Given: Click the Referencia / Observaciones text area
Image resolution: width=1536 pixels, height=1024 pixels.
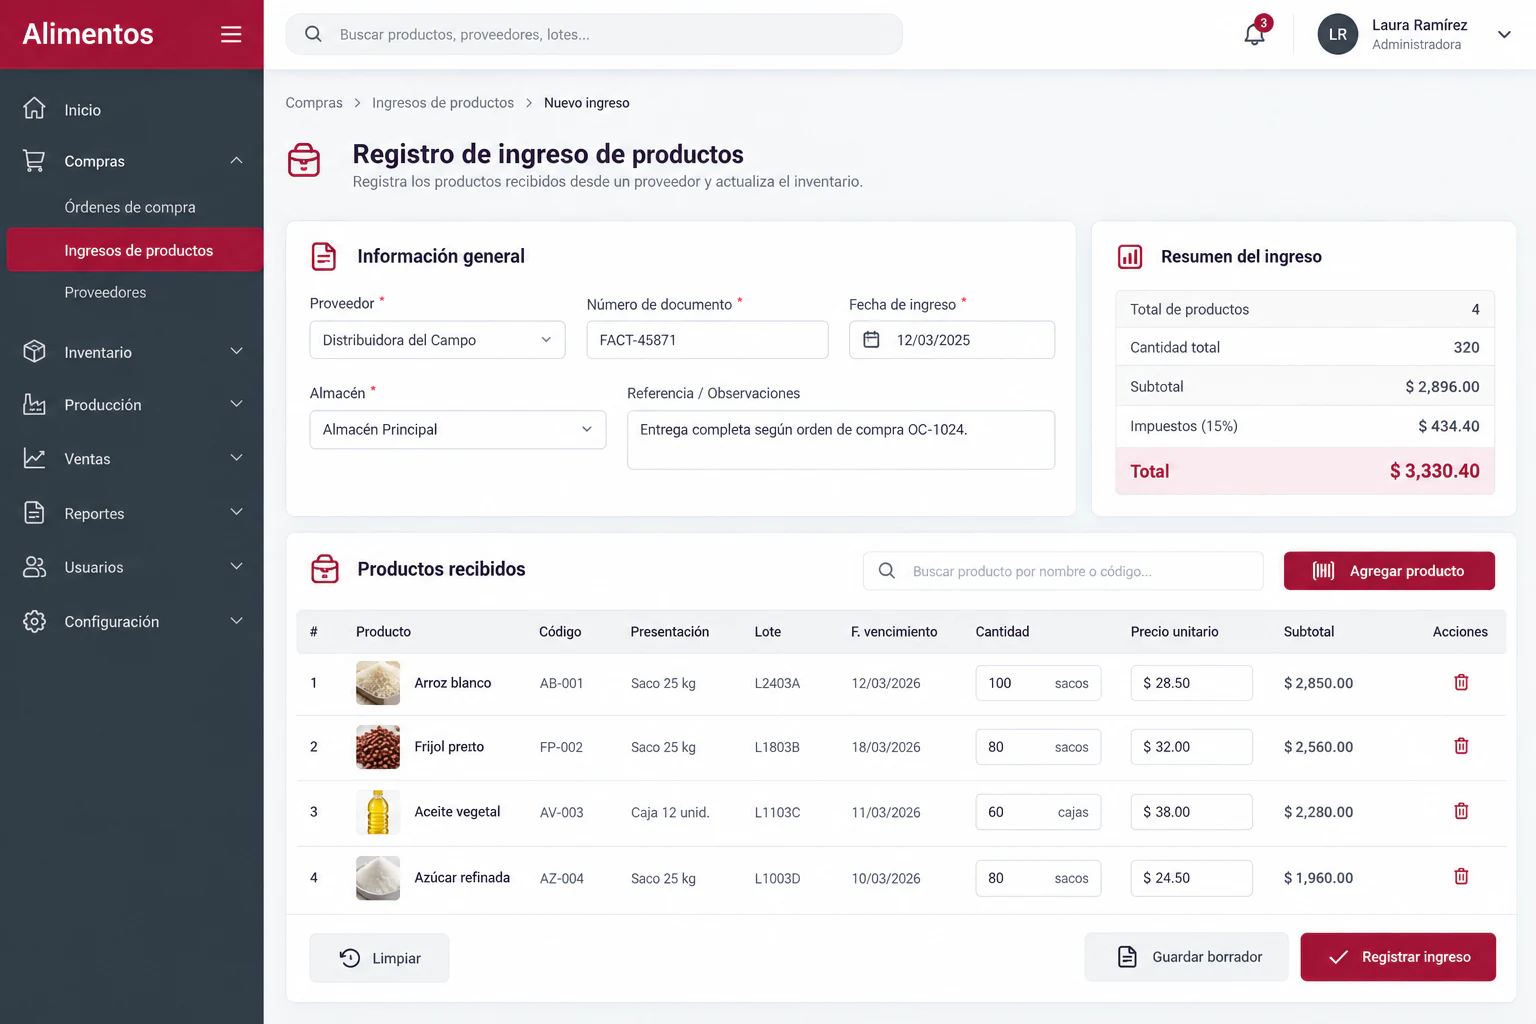Looking at the screenshot, I should [841, 440].
